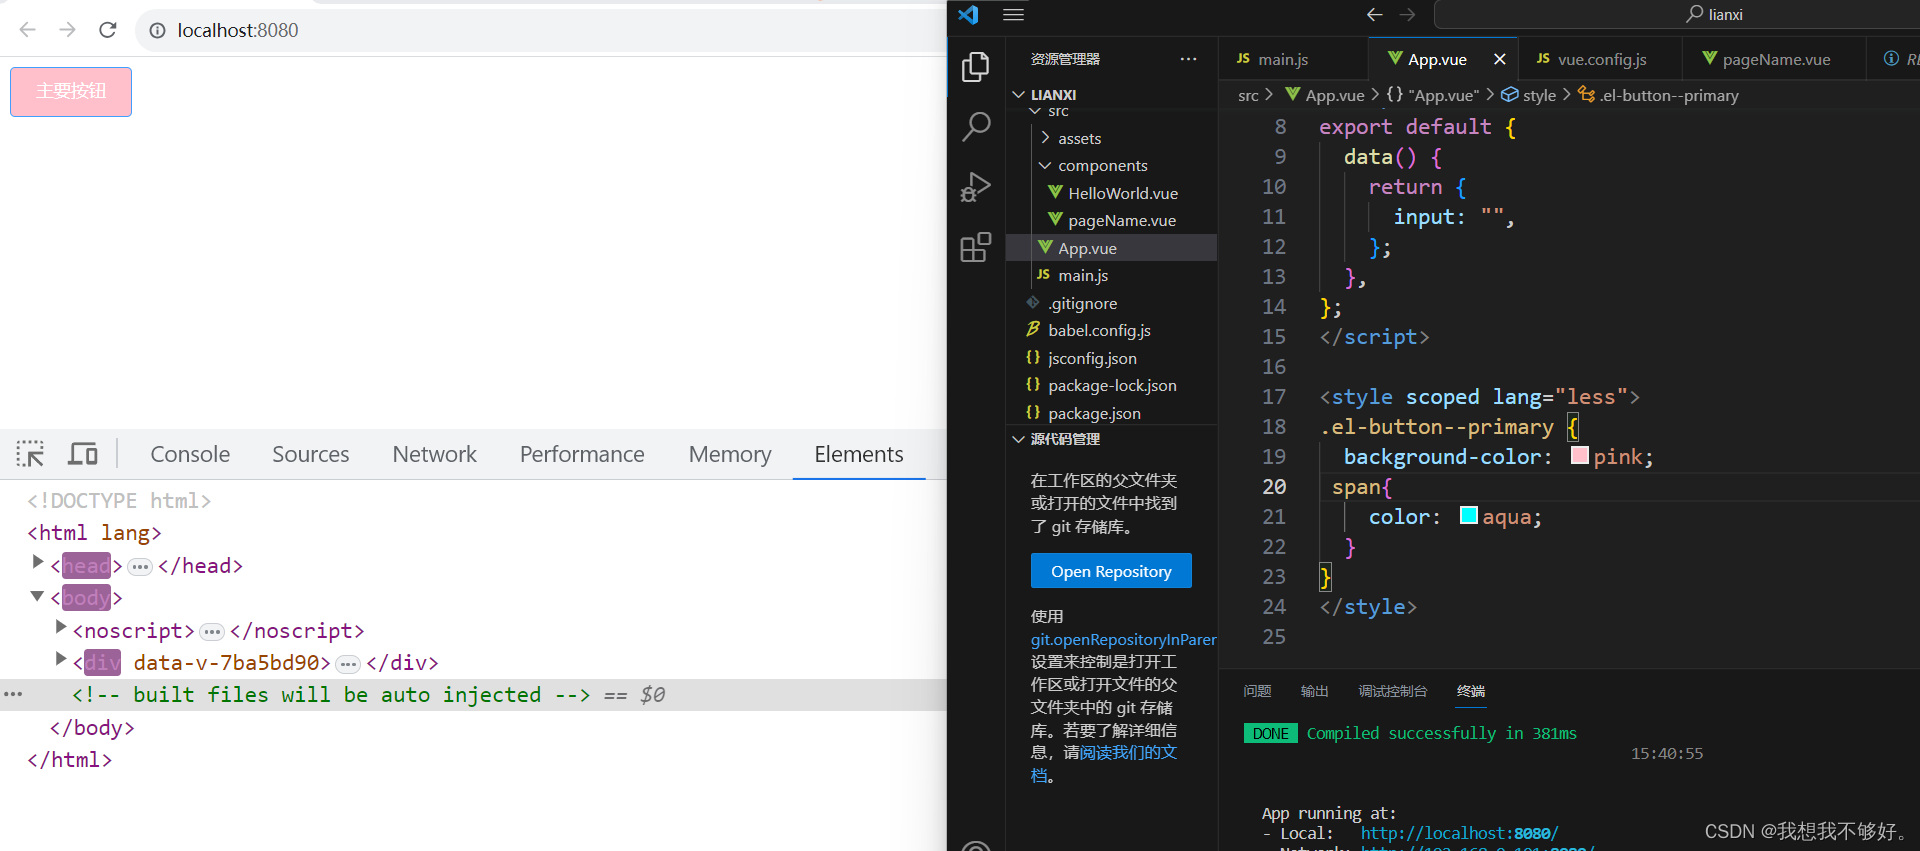This screenshot has height=851, width=1920.
Task: Click the VS Code lianxi search box
Action: pyautogui.click(x=1676, y=14)
